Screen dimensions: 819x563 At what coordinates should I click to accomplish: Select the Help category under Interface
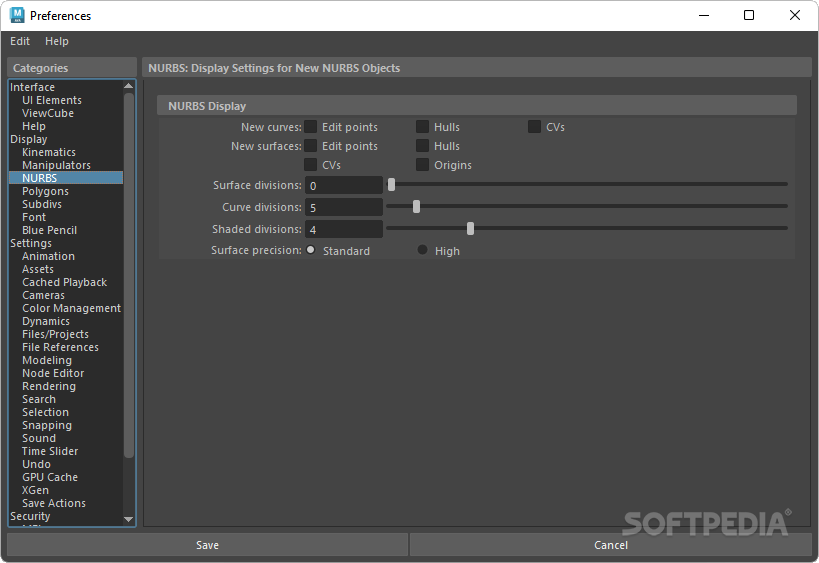[x=33, y=126]
